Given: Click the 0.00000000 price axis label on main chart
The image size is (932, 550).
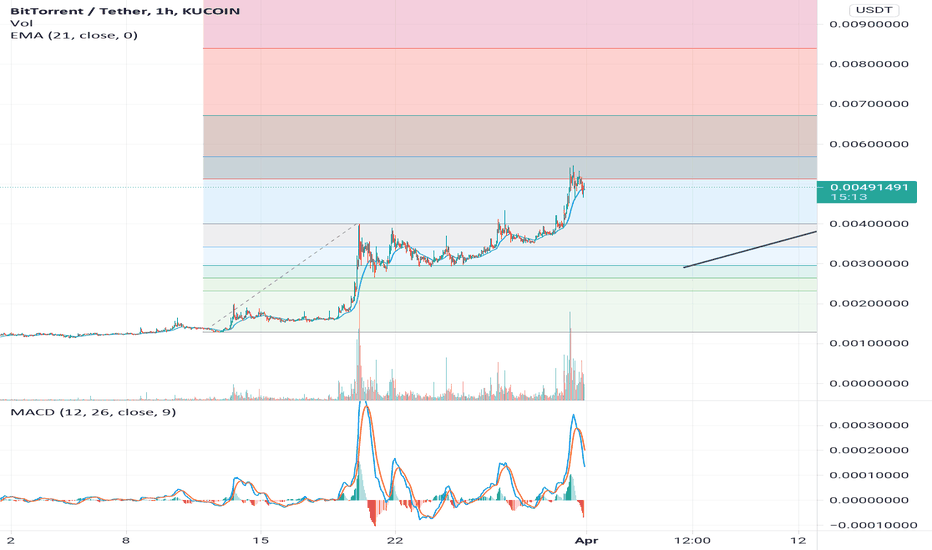Looking at the screenshot, I should coord(869,384).
